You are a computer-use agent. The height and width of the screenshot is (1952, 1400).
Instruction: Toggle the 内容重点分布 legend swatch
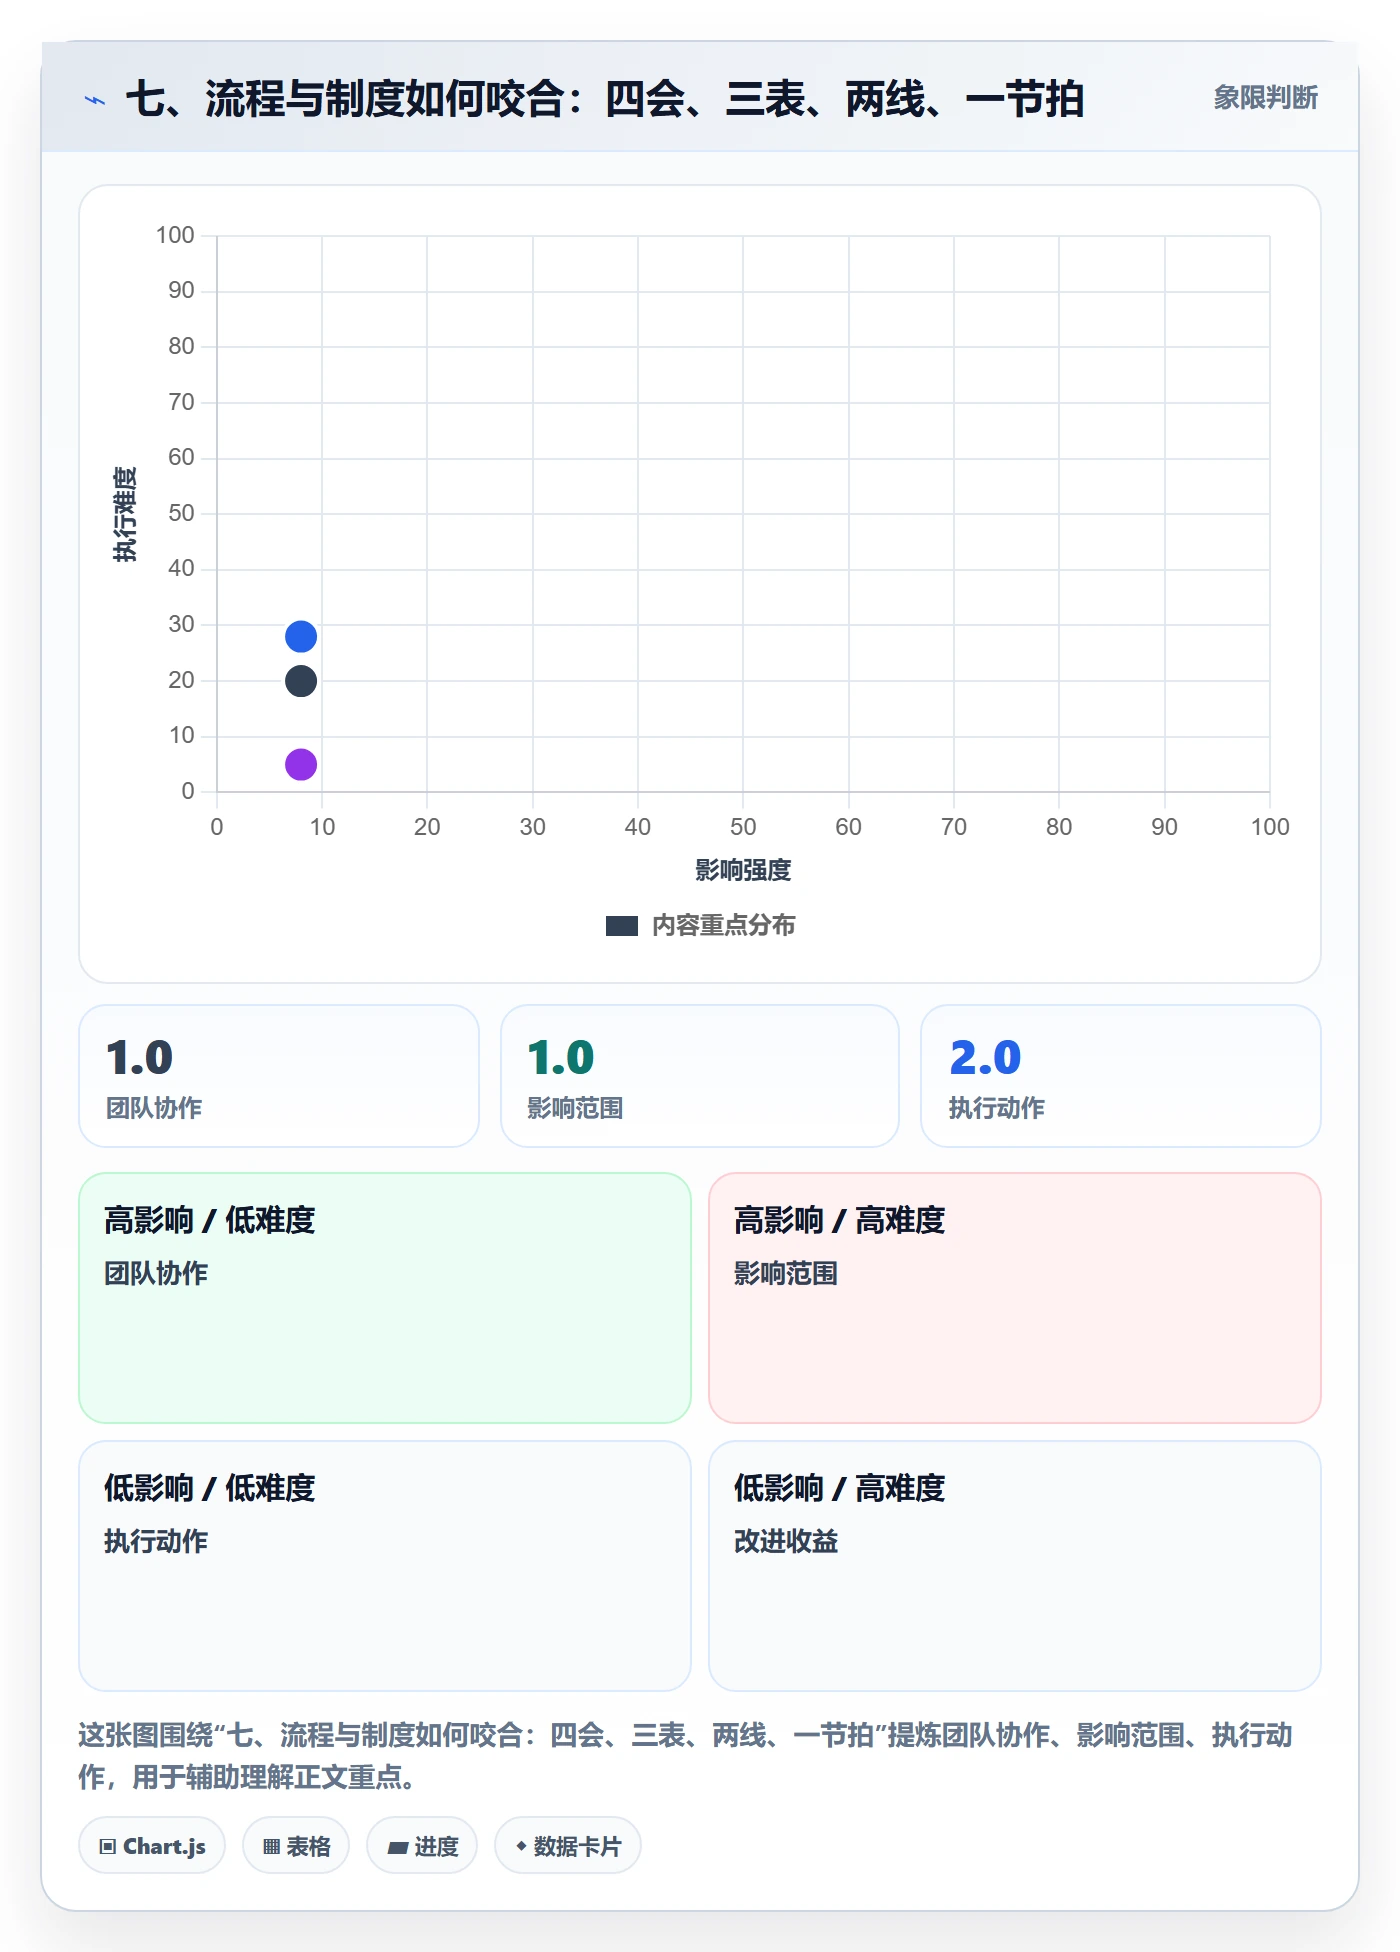click(x=621, y=926)
